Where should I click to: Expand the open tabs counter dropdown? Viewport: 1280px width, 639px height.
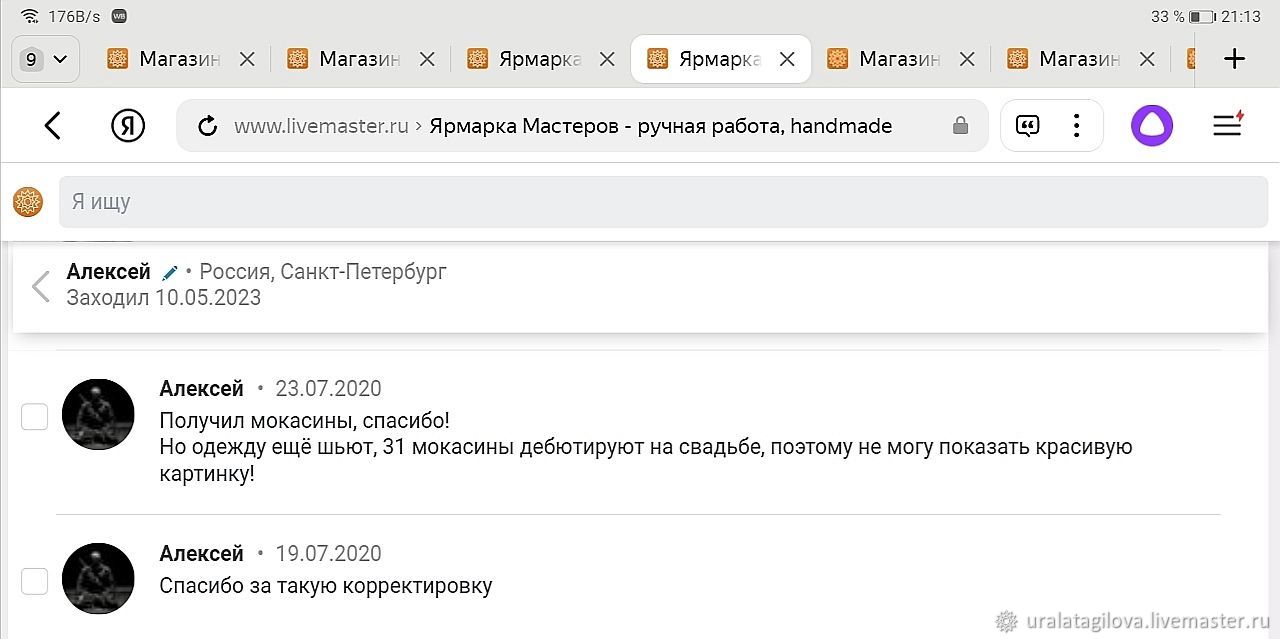point(45,59)
